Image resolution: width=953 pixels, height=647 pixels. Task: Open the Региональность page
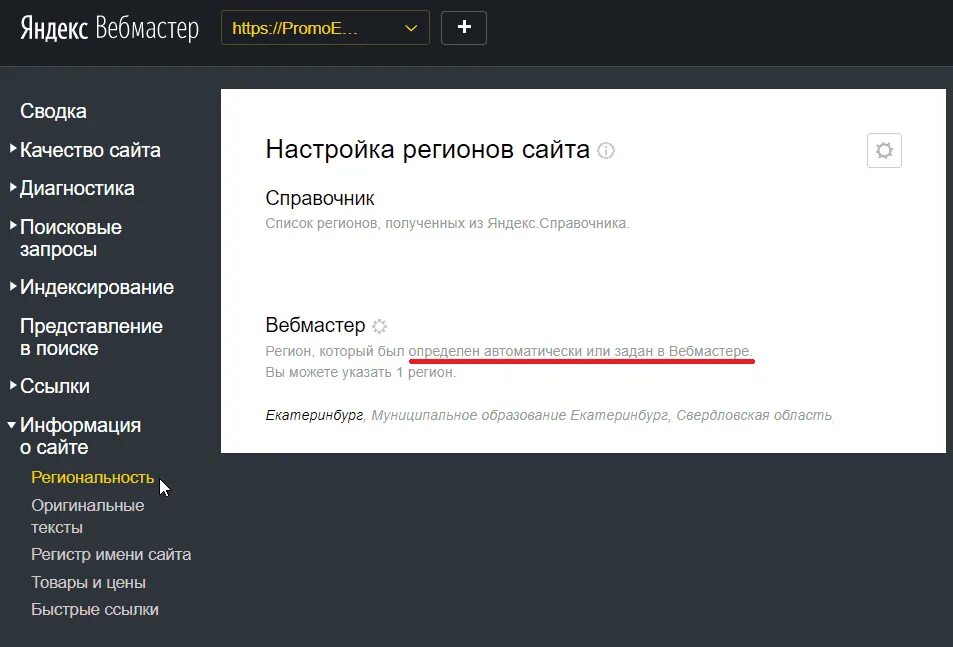[x=93, y=477]
